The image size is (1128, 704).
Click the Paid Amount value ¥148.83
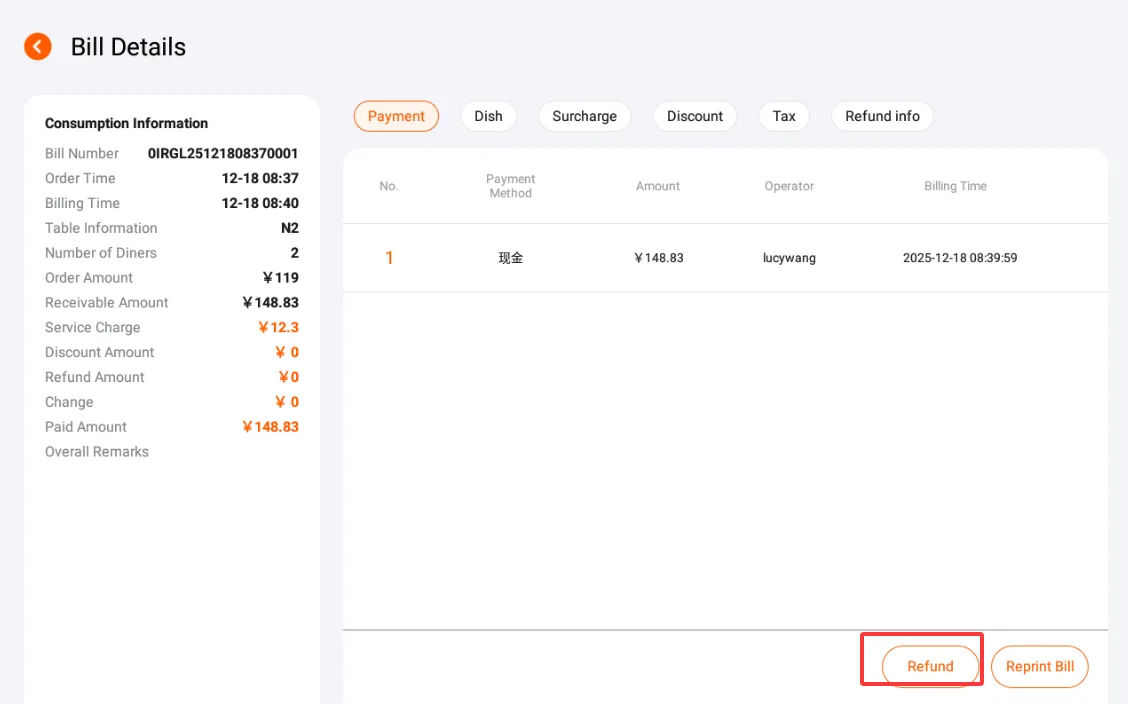(x=270, y=427)
